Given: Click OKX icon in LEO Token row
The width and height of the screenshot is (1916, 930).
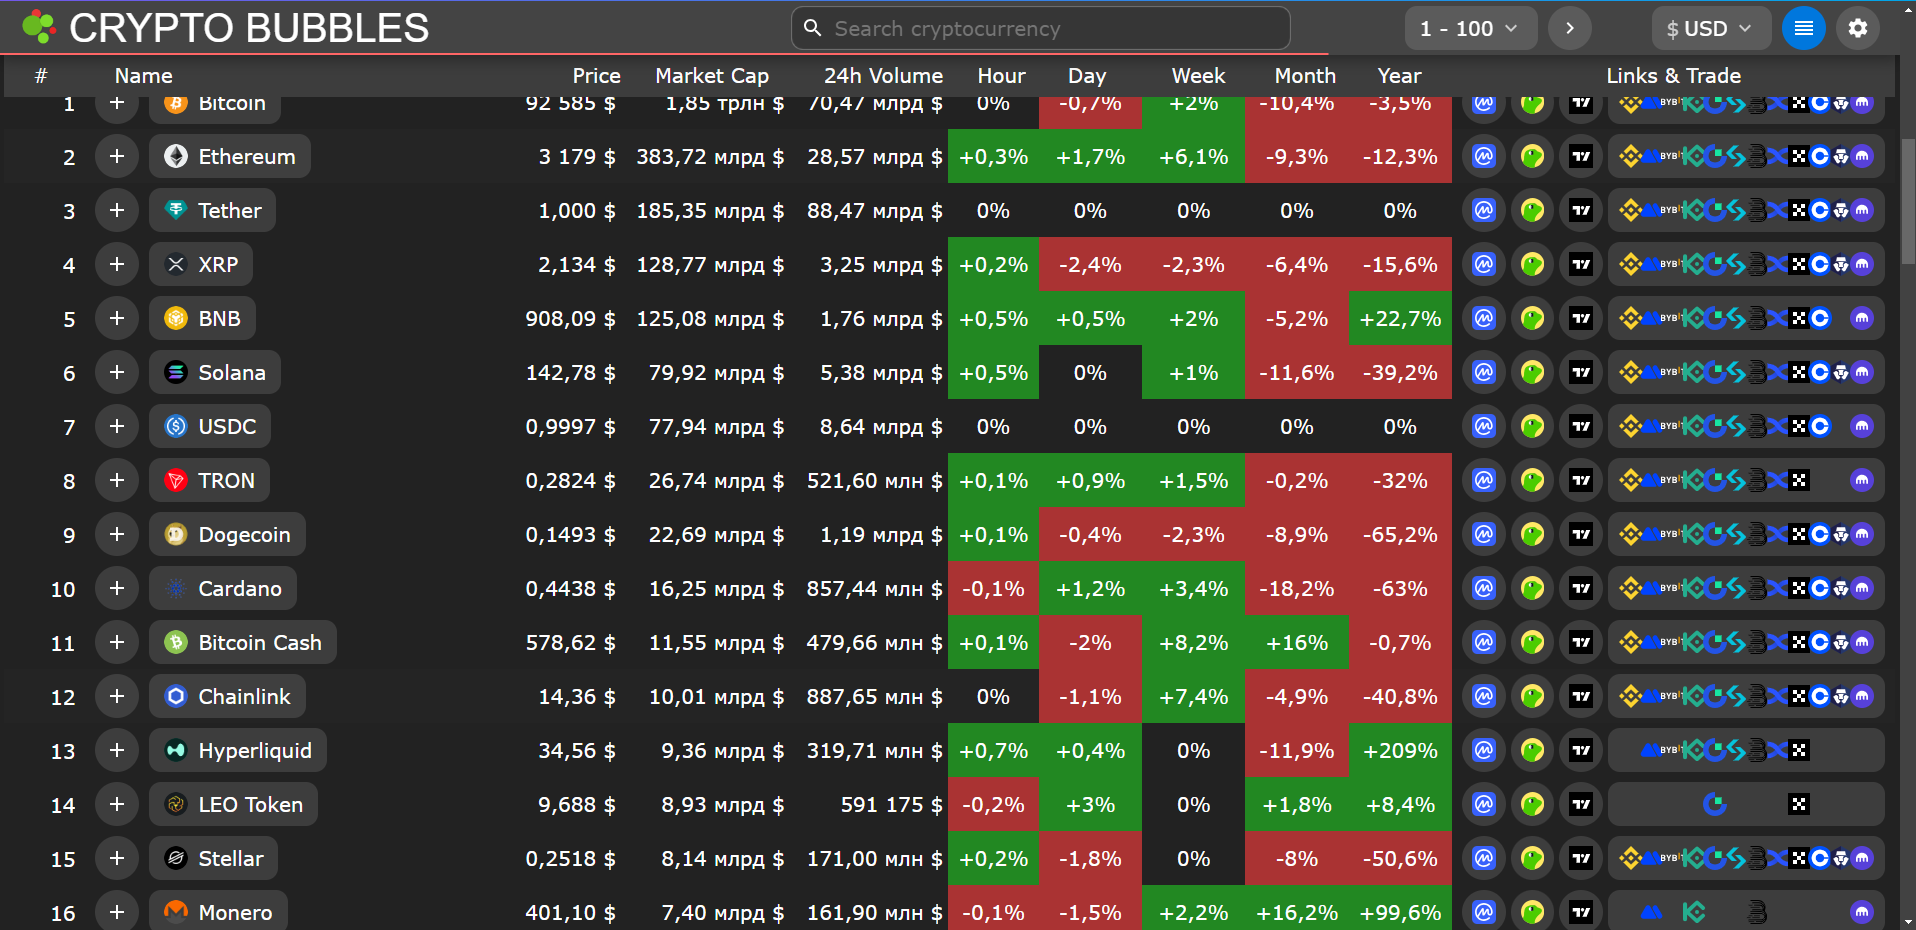Looking at the screenshot, I should 1799,805.
